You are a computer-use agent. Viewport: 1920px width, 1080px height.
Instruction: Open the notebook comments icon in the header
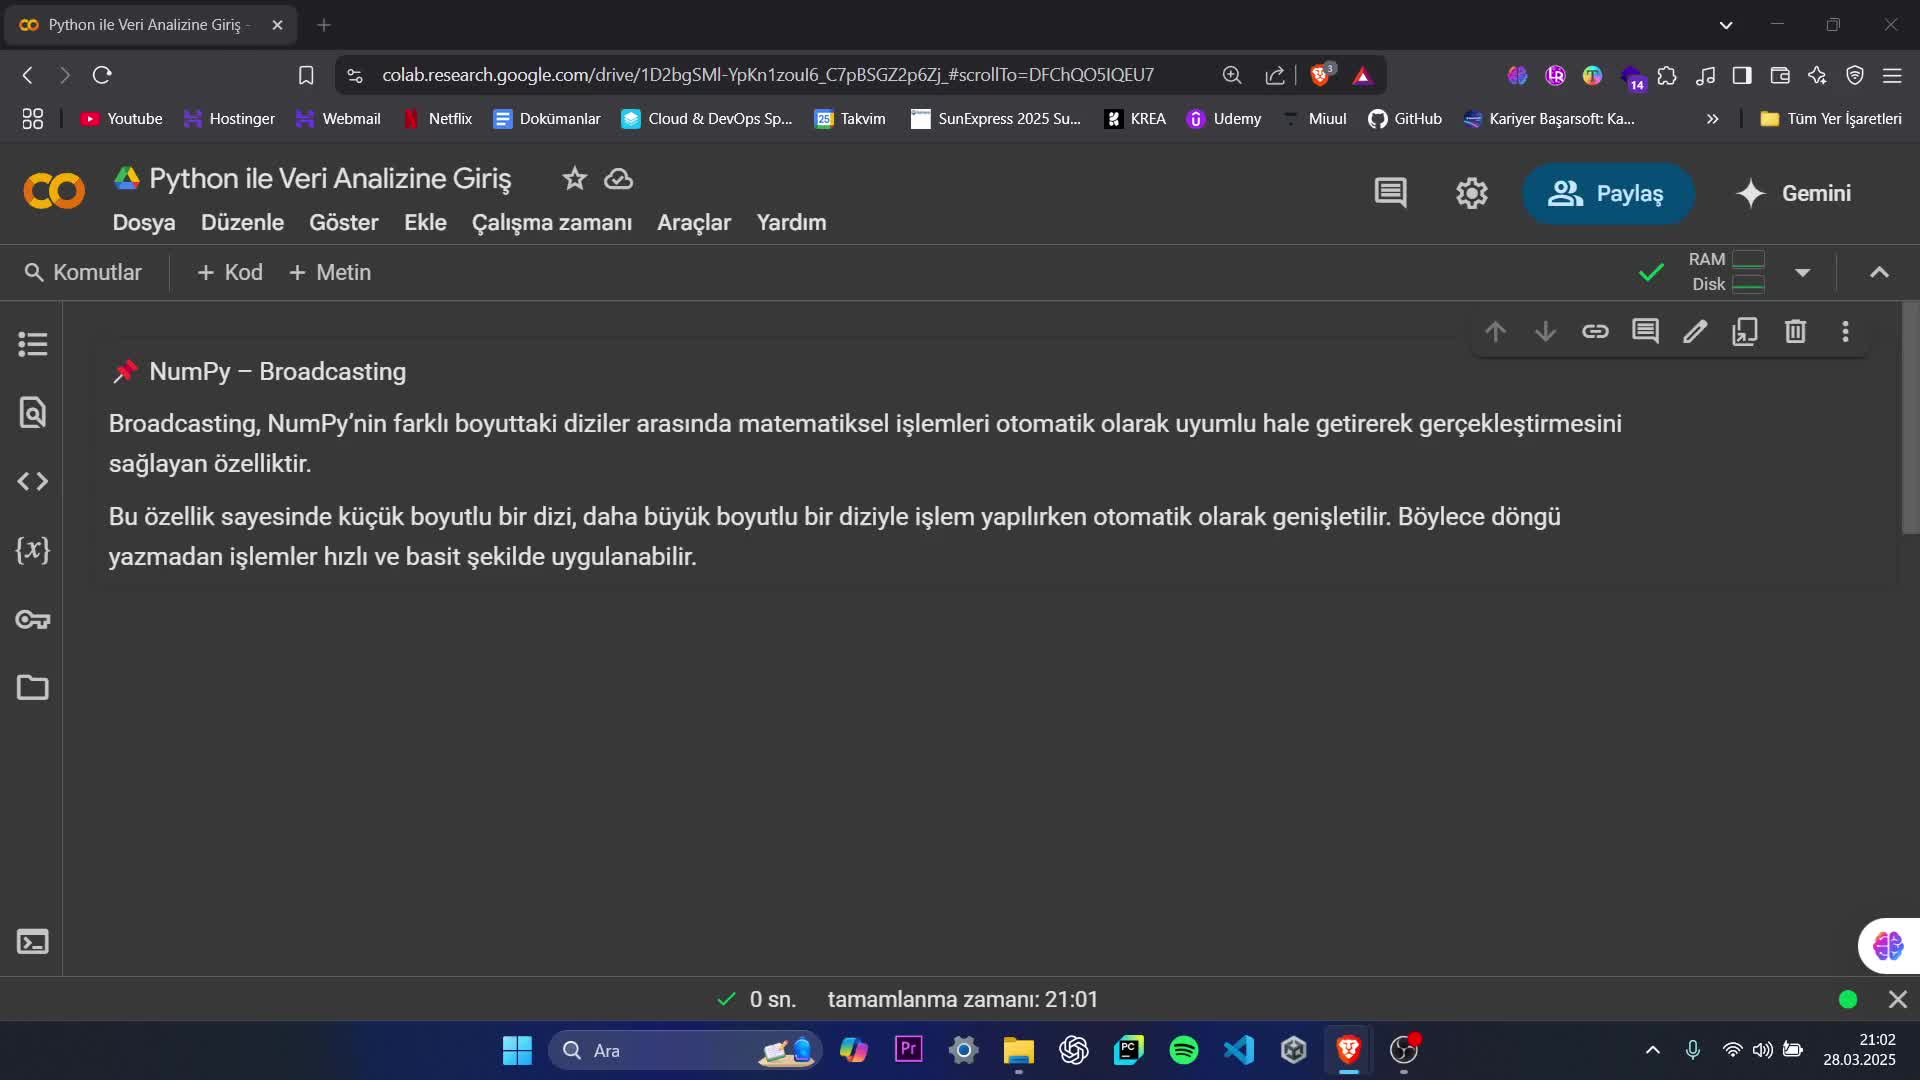[1390, 193]
